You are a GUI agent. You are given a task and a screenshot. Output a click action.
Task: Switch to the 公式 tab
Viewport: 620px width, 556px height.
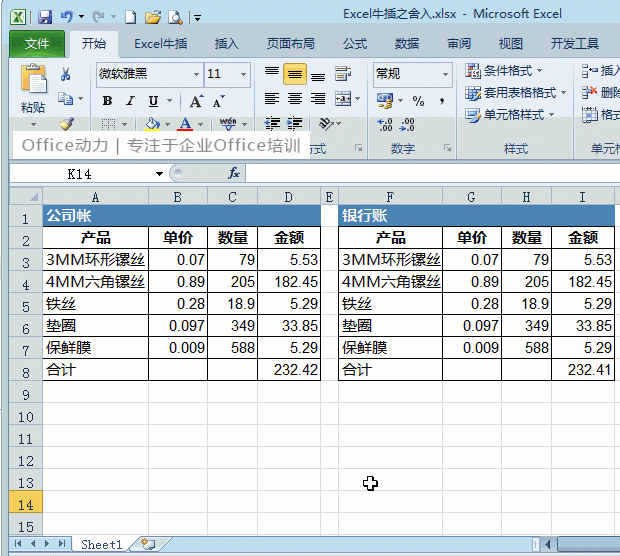(x=355, y=43)
